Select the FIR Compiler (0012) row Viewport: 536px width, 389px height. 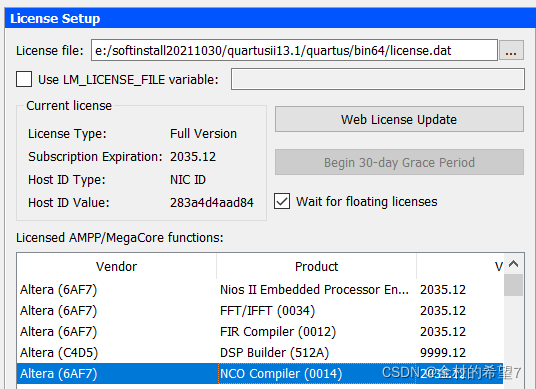(x=260, y=332)
